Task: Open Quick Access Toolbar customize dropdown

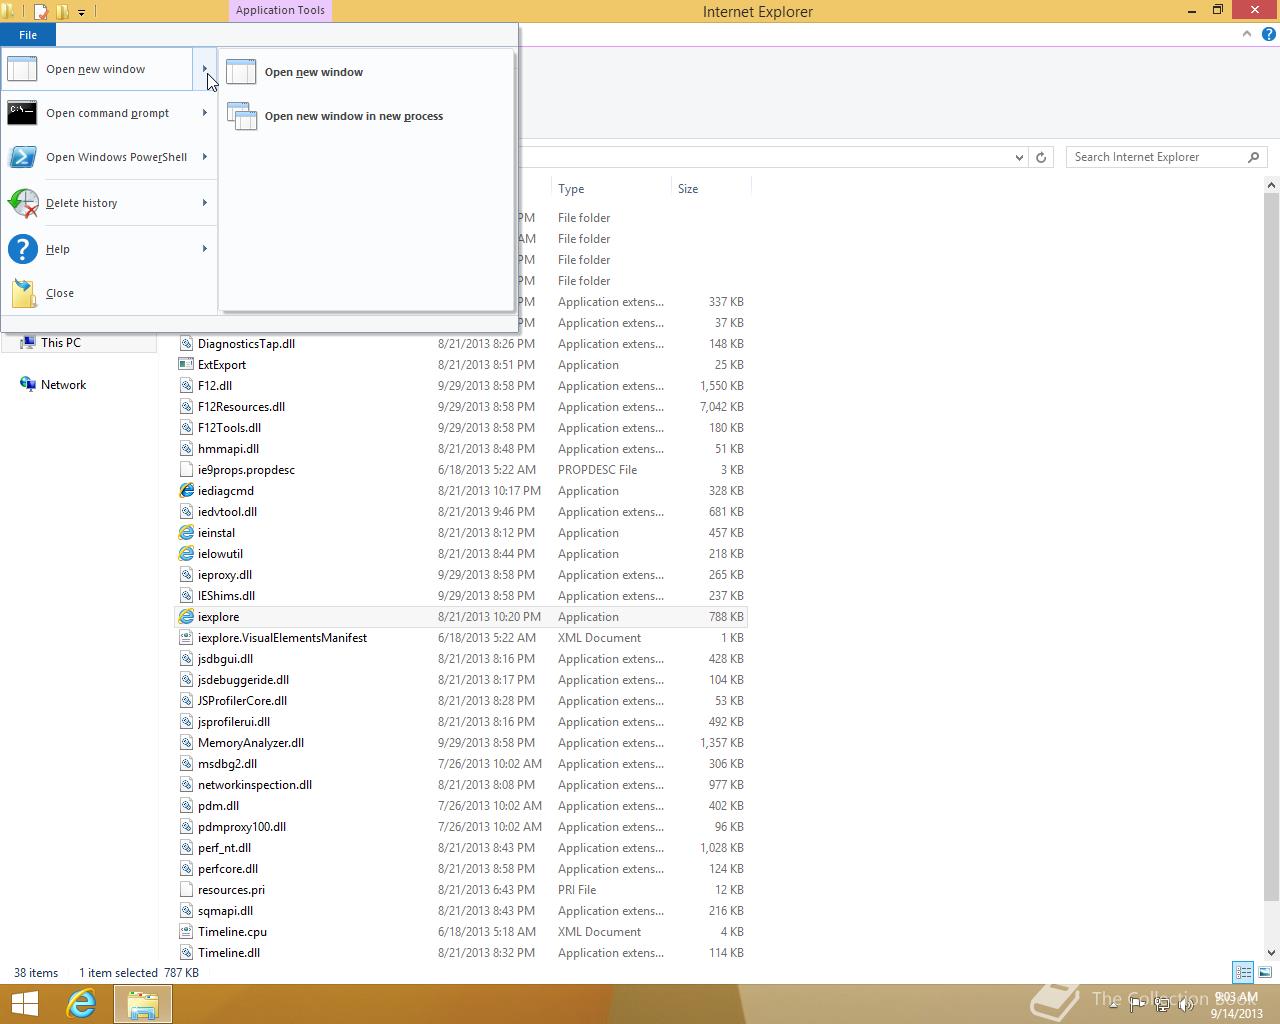Action: 81,12
